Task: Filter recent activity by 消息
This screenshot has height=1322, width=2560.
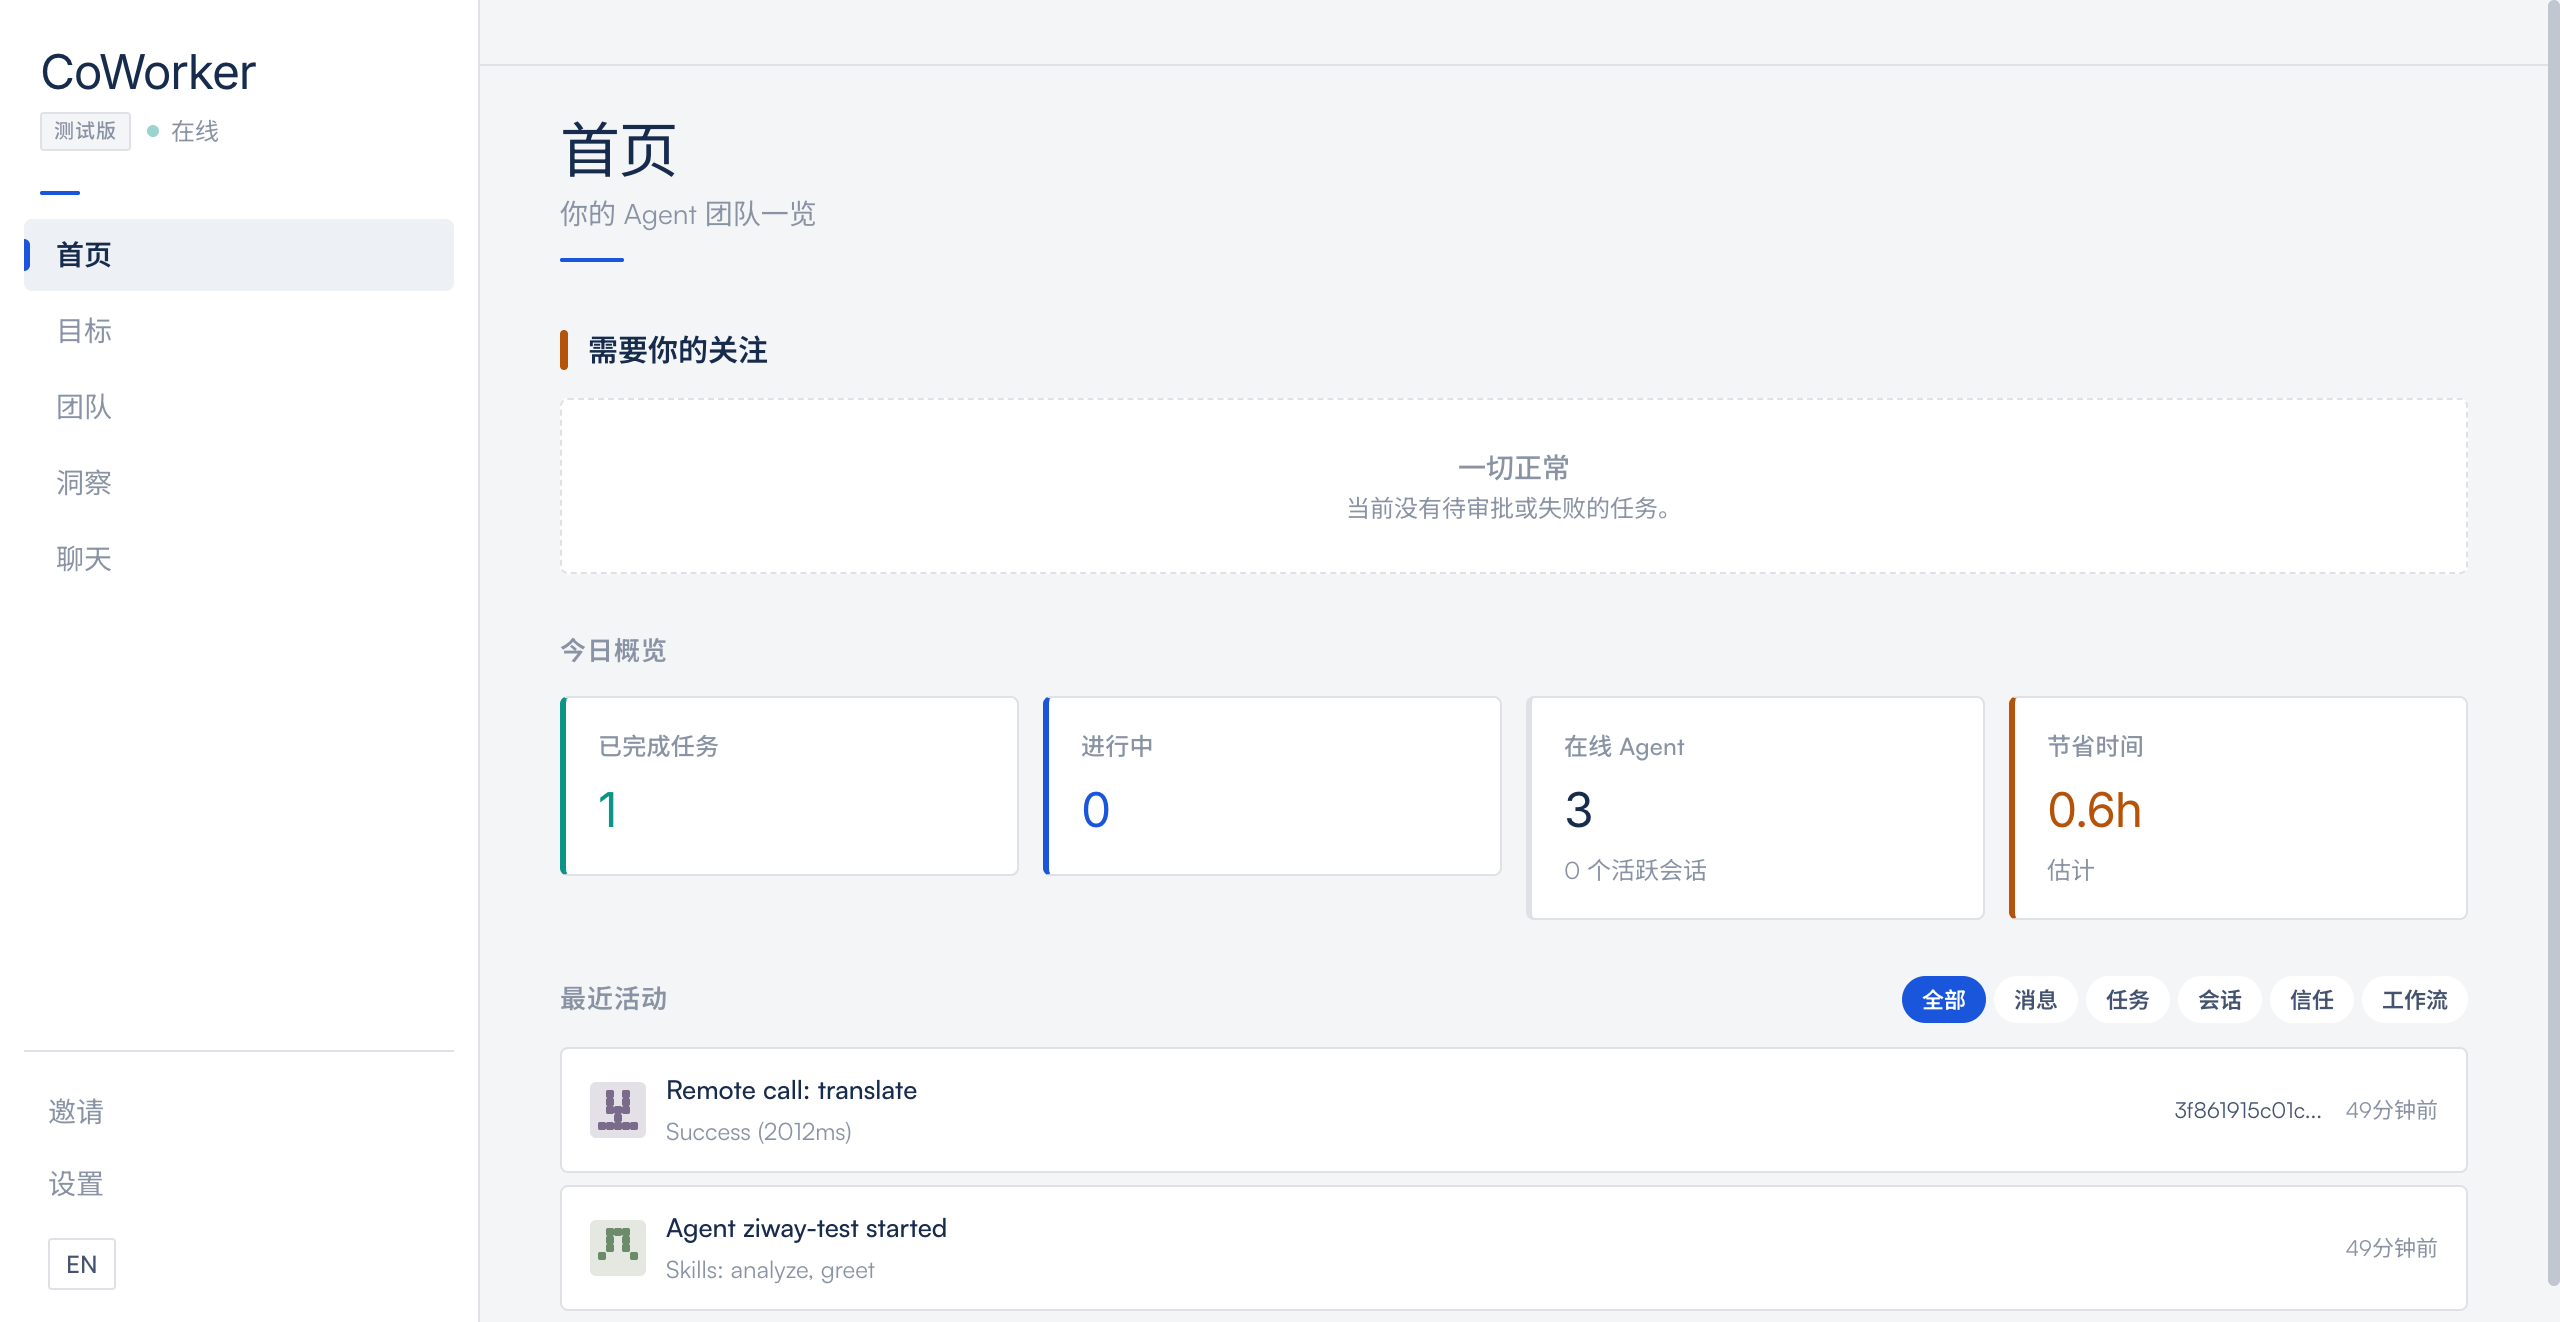Action: coord(2035,1000)
